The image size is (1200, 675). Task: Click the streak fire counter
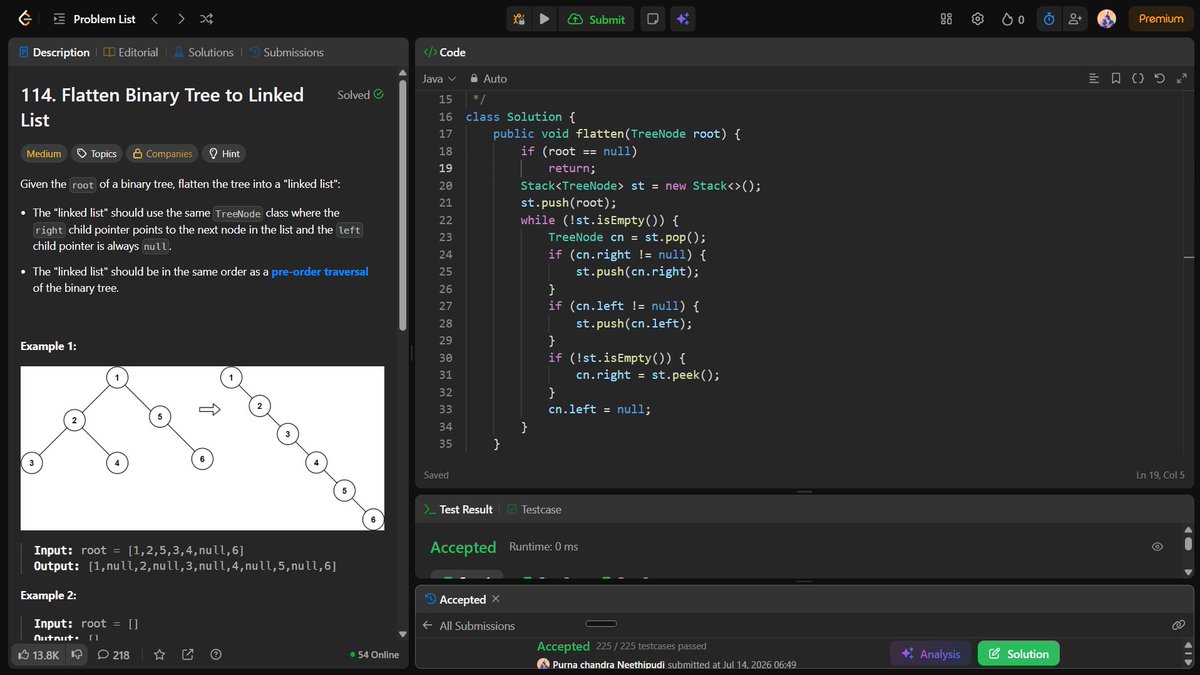pos(1013,19)
